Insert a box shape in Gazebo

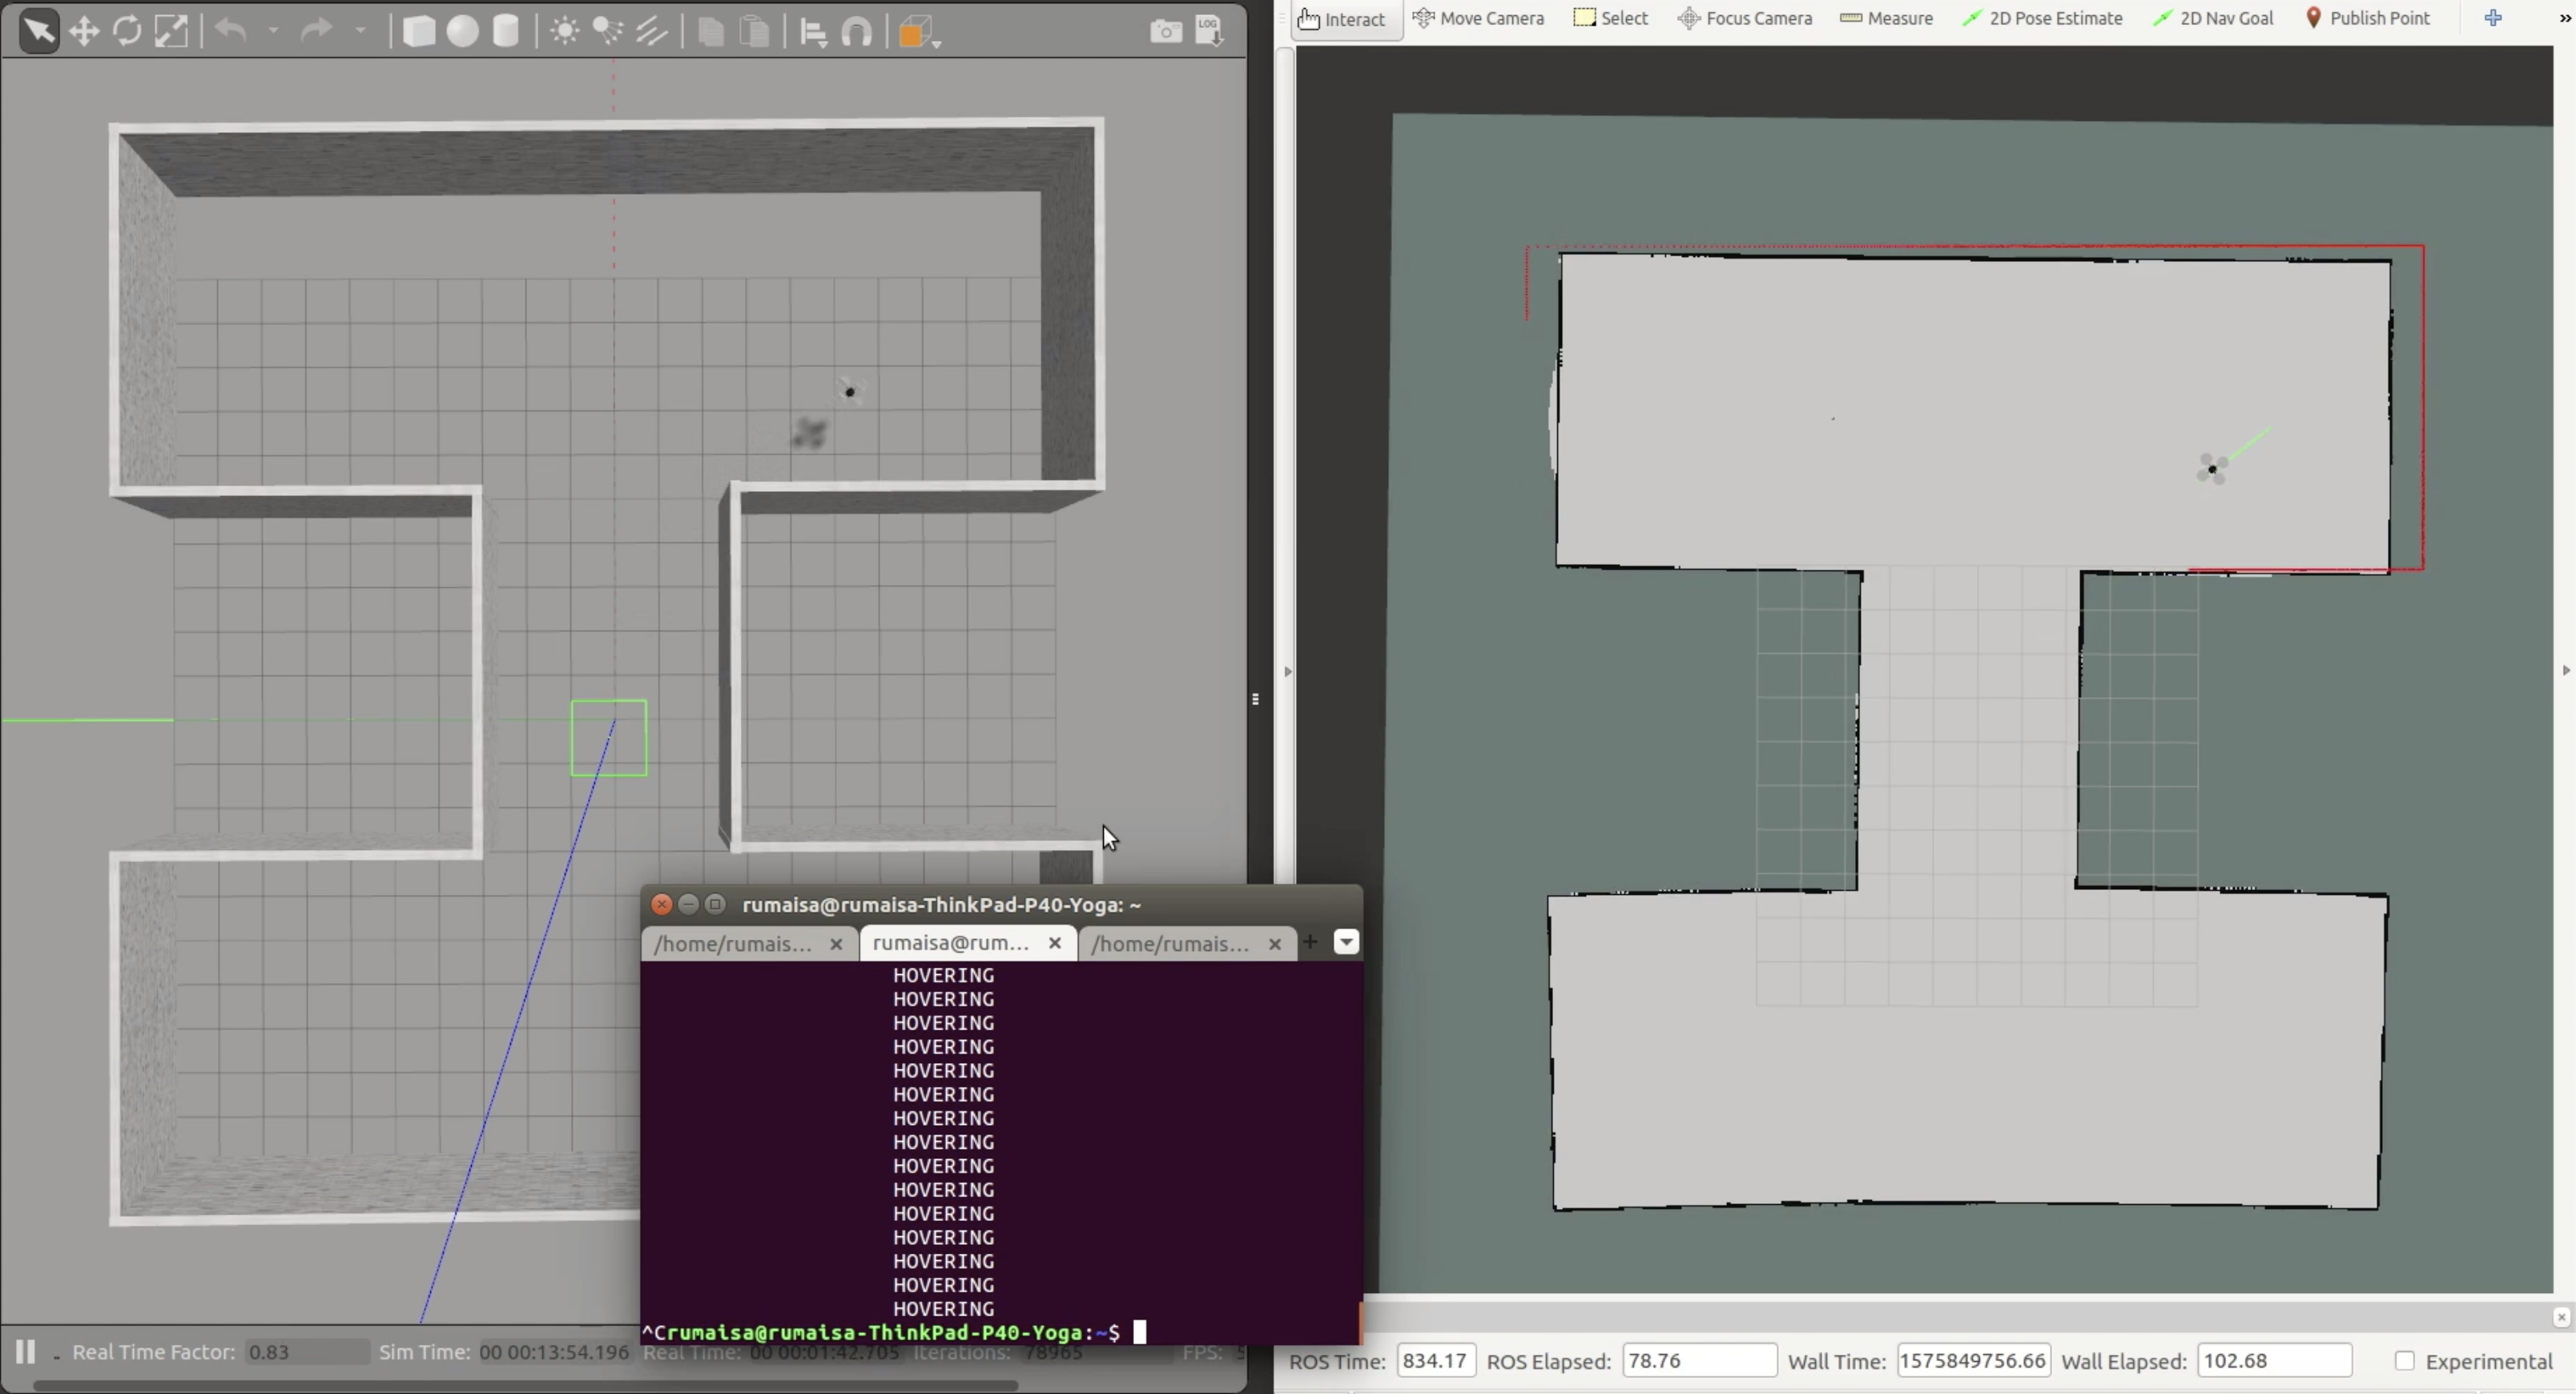[x=418, y=32]
